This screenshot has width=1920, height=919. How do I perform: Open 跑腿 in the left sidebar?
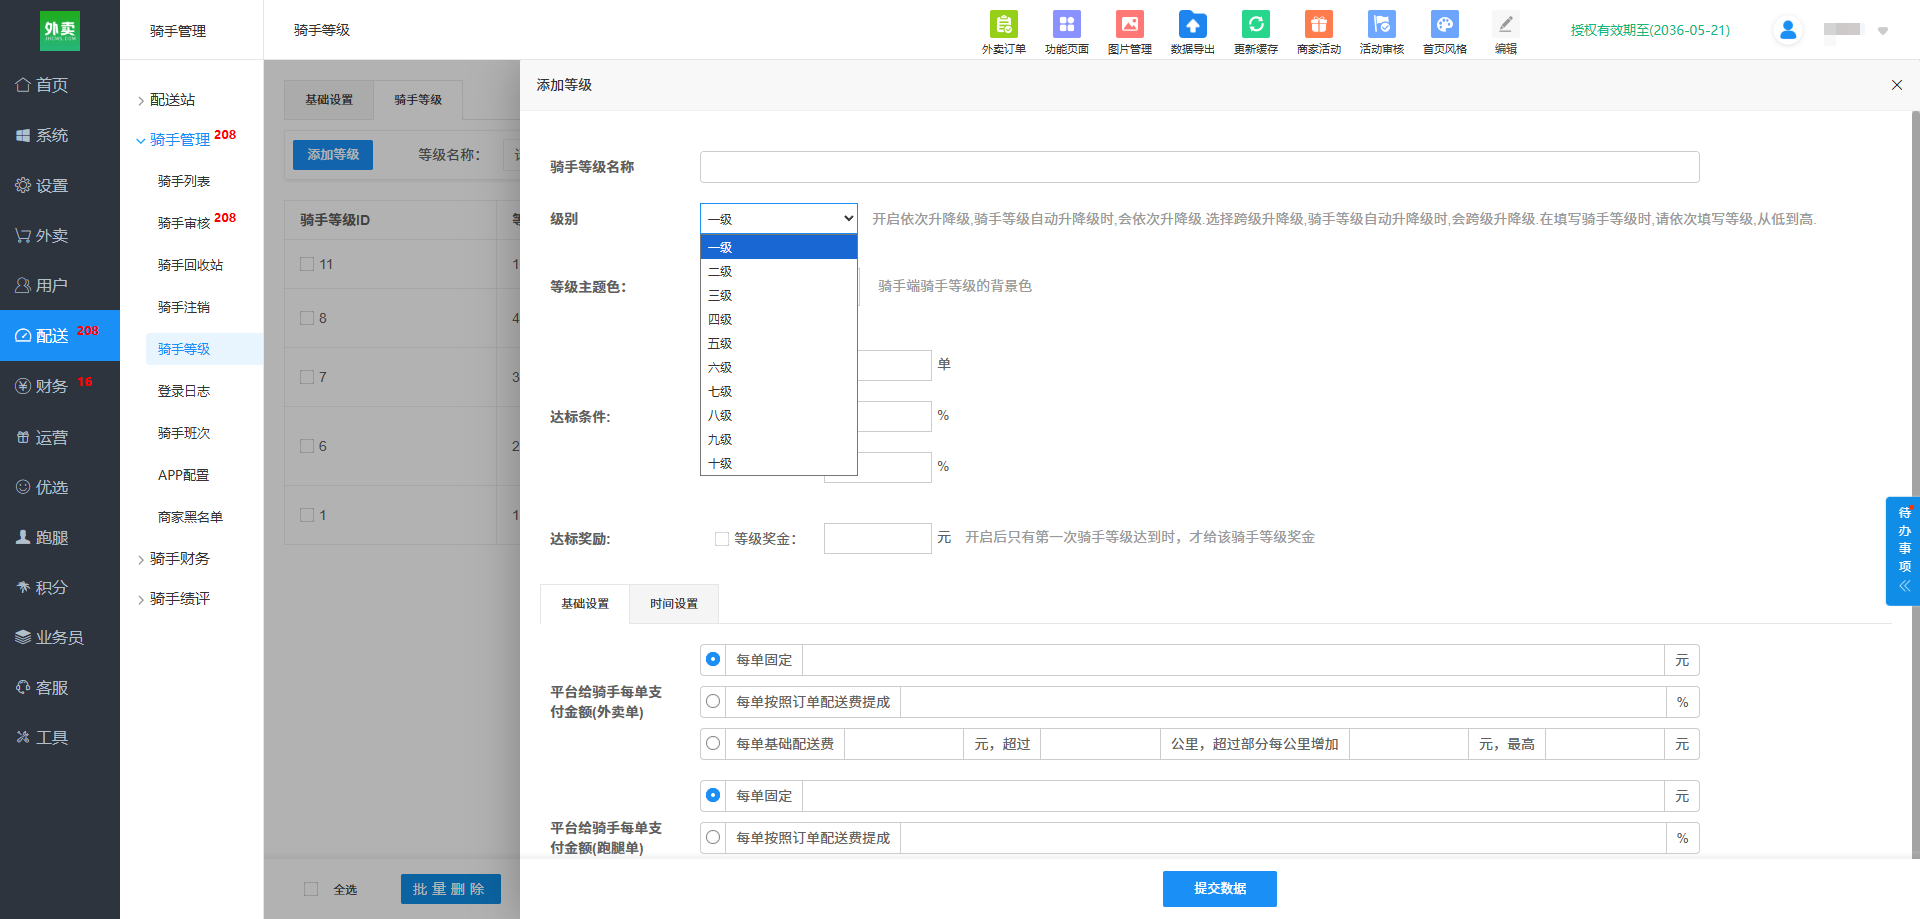coord(60,537)
